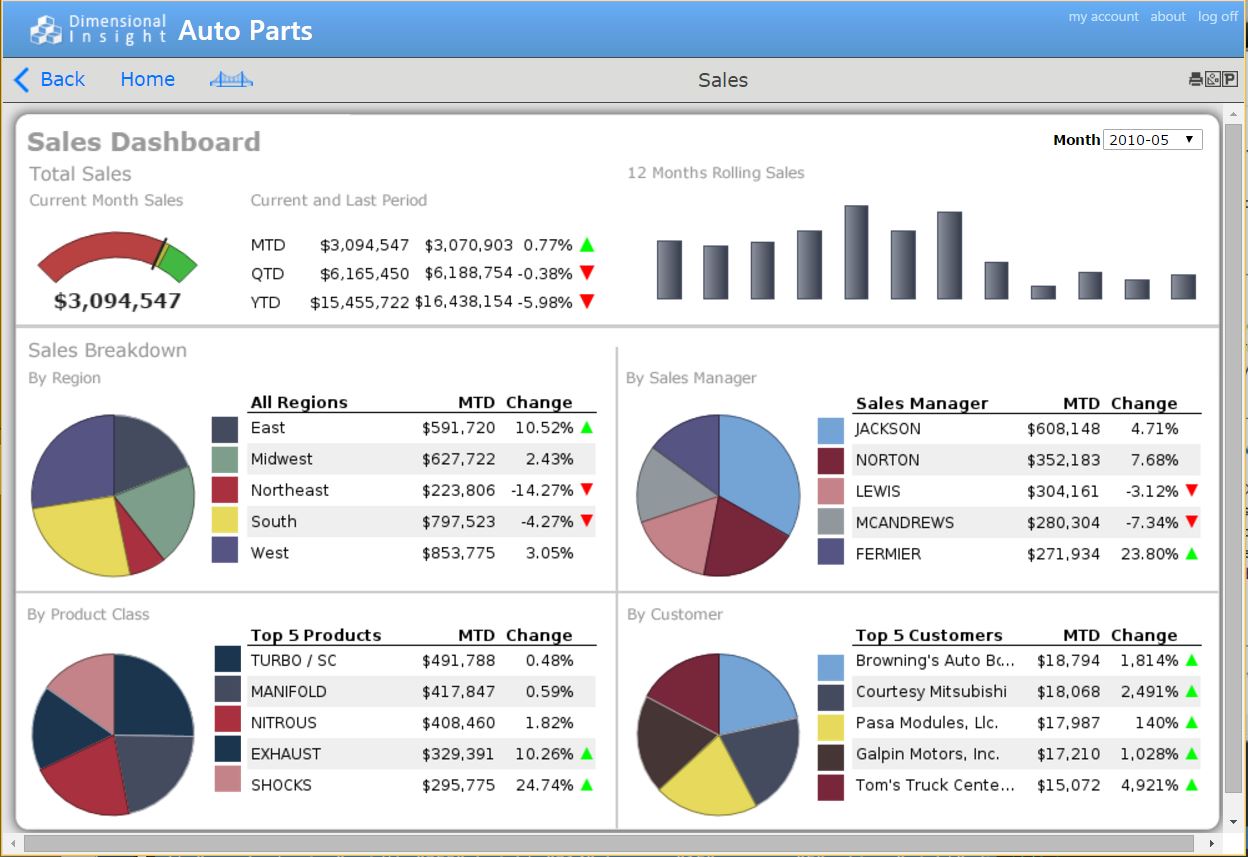The width and height of the screenshot is (1248, 857).
Task: Click the bridge icon next to Home
Action: 231,80
